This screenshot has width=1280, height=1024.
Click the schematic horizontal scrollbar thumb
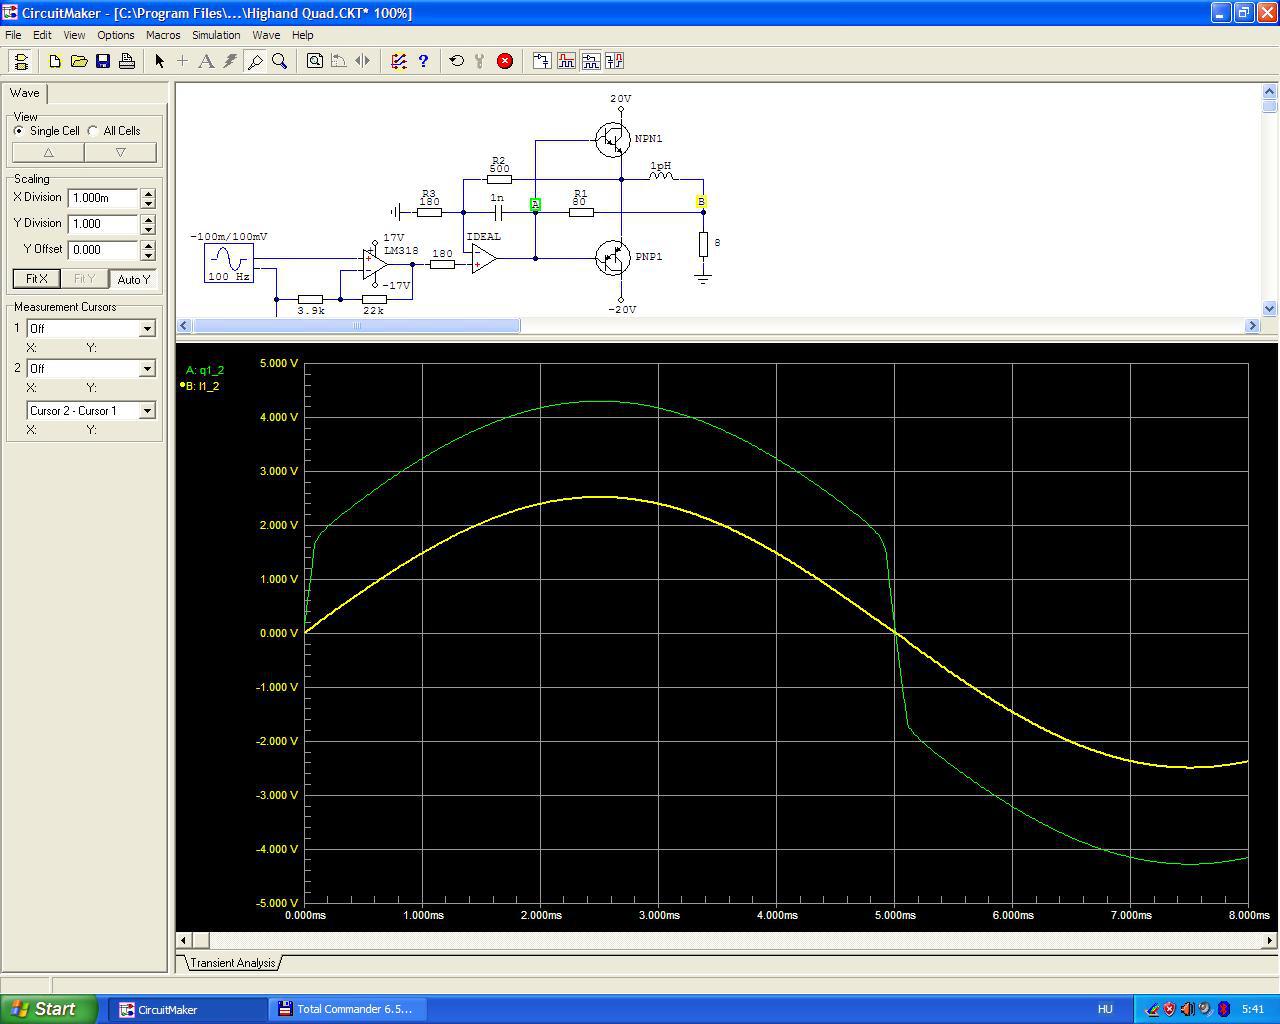pos(356,326)
